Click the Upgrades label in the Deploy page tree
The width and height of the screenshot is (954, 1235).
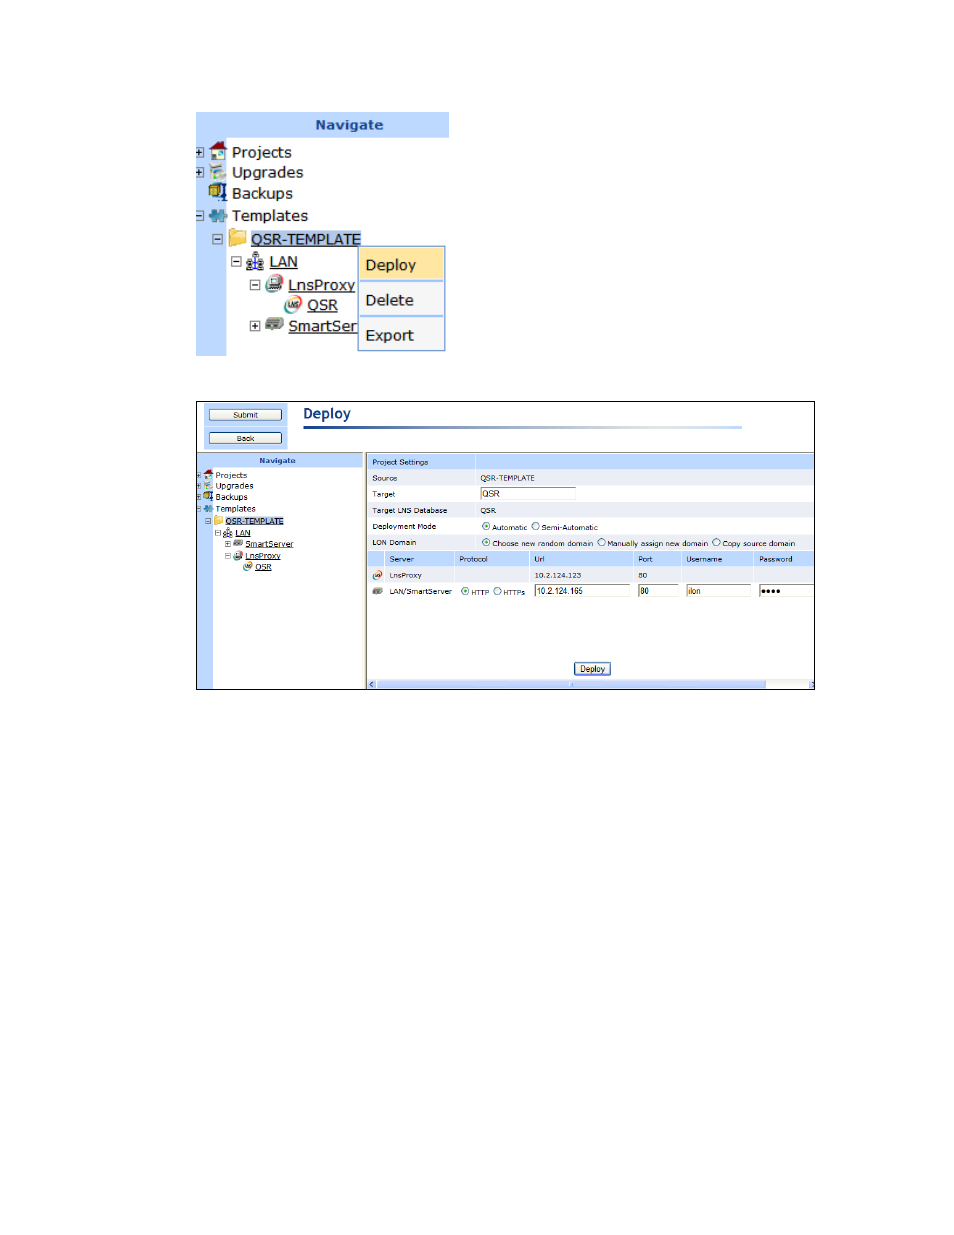click(x=234, y=486)
